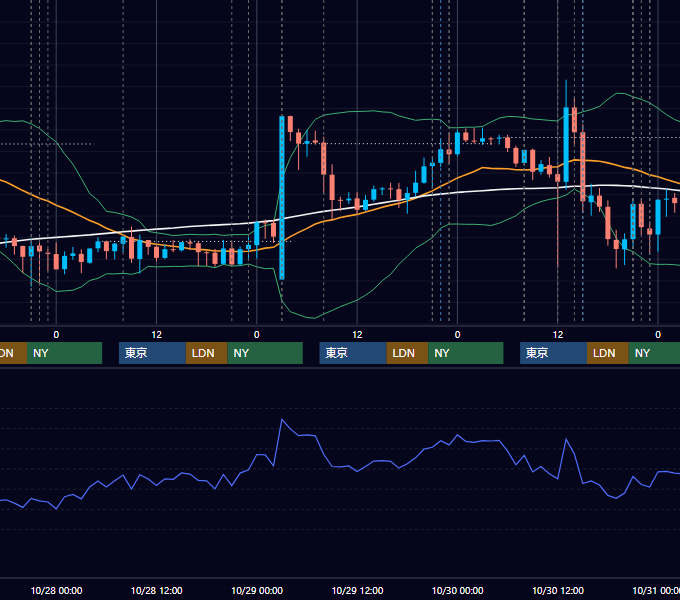Select the hour label 12 above 10/29 12:00
Screen dimensions: 680x600
click(x=357, y=335)
